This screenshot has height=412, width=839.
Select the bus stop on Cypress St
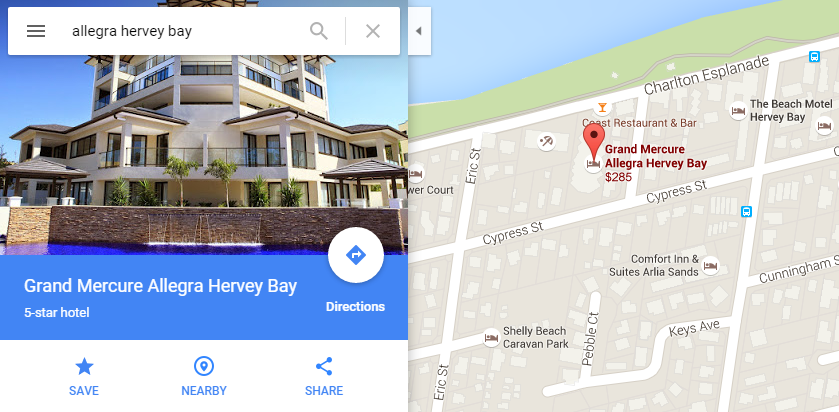[746, 211]
